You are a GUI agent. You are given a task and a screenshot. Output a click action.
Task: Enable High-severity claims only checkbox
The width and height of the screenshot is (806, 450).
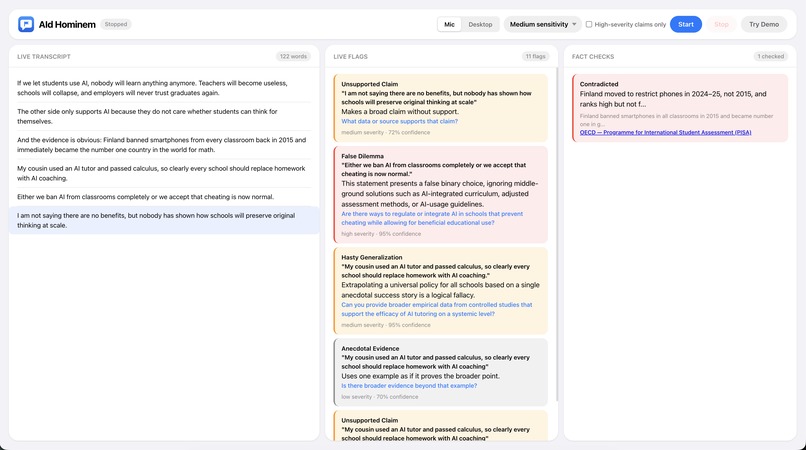click(x=589, y=24)
